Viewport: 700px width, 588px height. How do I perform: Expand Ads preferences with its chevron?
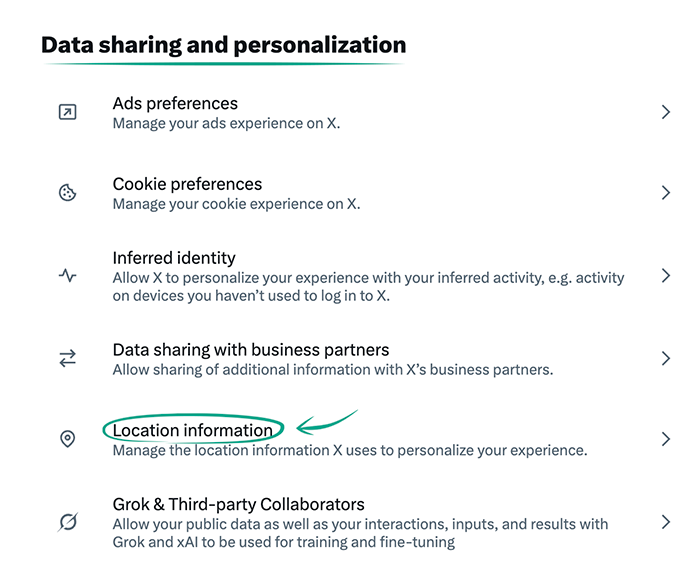coord(665,112)
